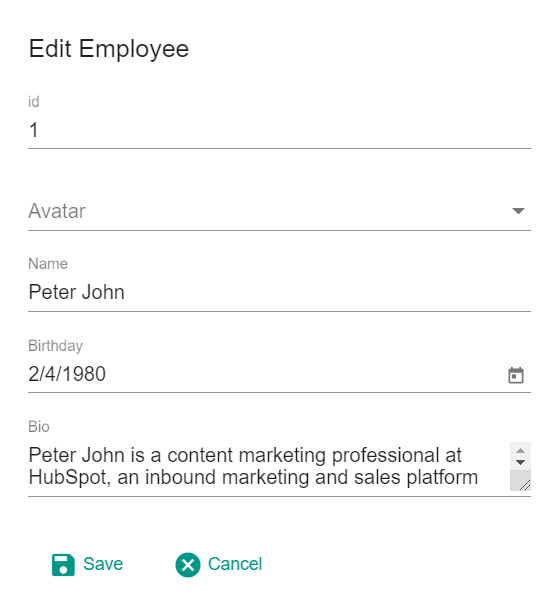
Task: Focus the id field containing 1
Action: [x=279, y=130]
